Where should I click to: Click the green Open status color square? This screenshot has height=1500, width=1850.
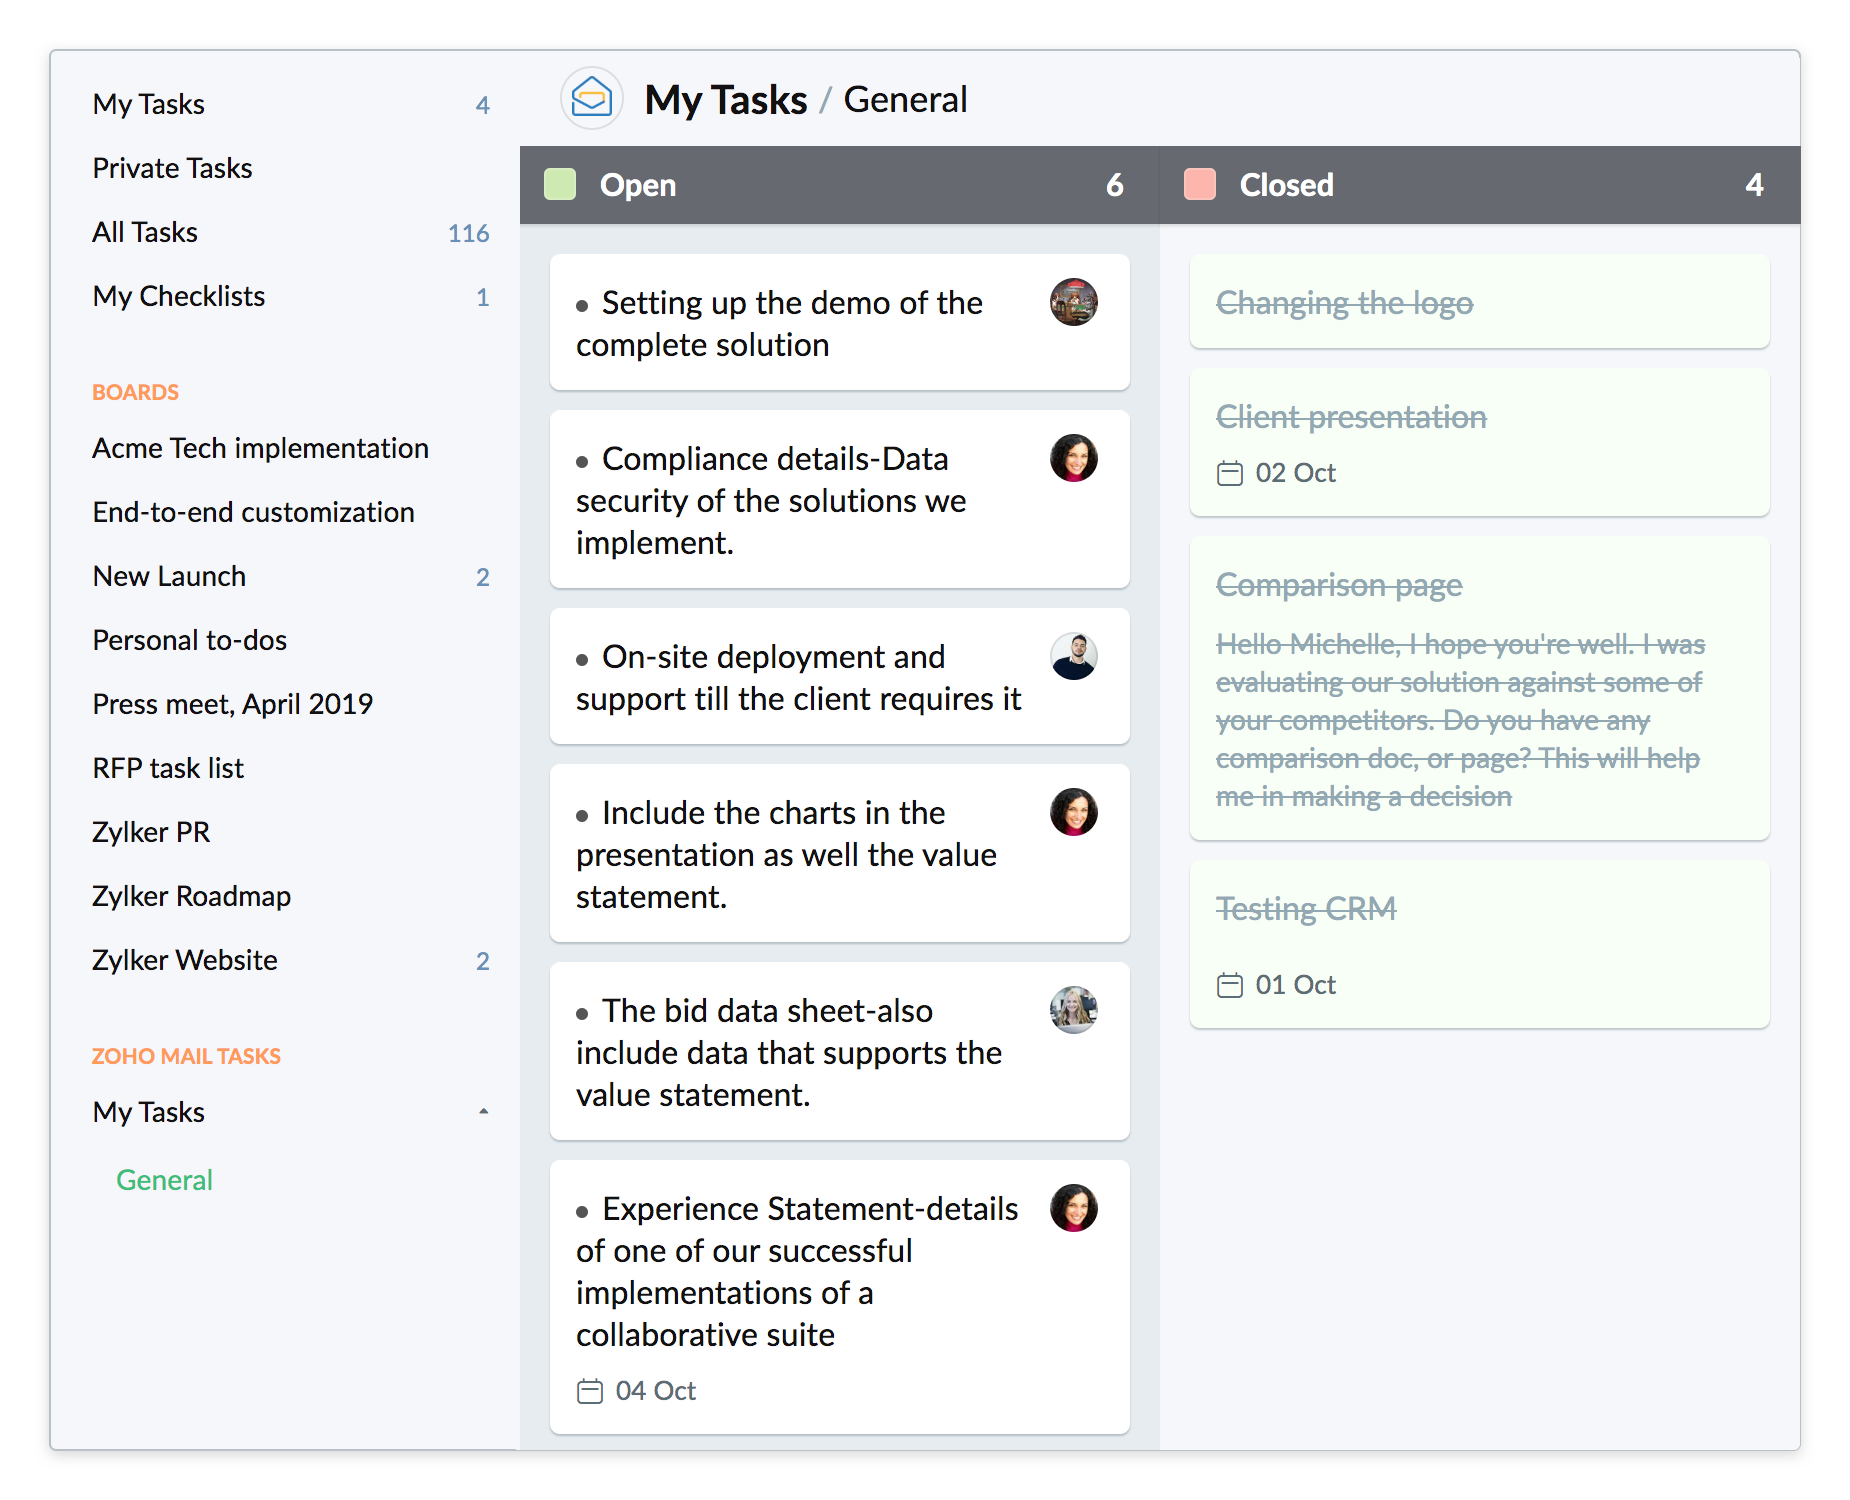(560, 185)
